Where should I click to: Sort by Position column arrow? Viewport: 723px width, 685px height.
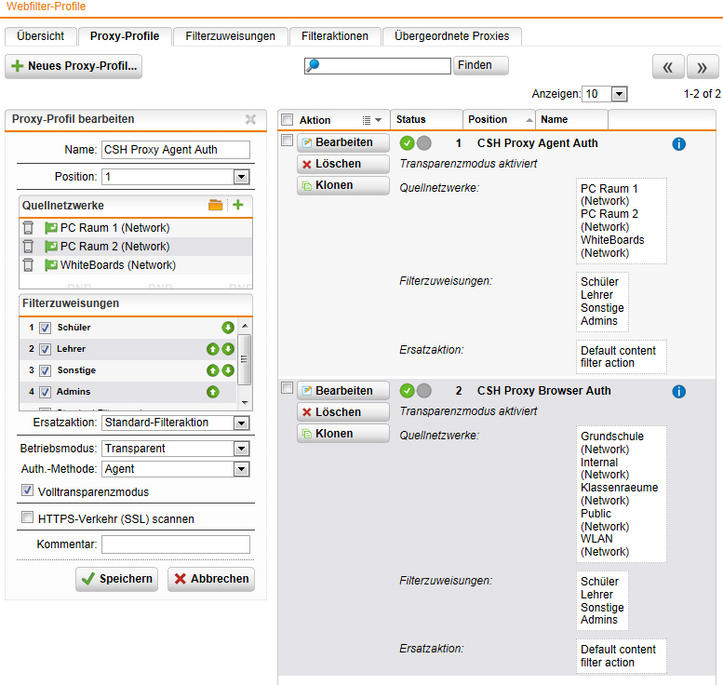pyautogui.click(x=529, y=120)
